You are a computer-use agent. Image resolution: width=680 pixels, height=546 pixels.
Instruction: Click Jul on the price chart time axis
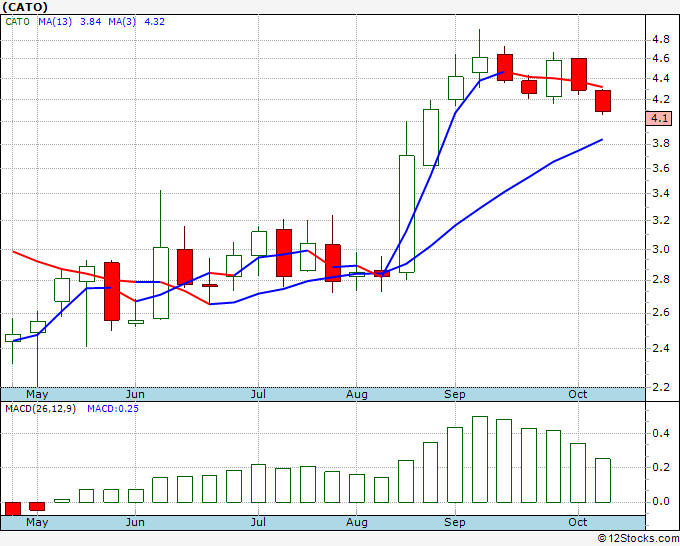tap(258, 394)
